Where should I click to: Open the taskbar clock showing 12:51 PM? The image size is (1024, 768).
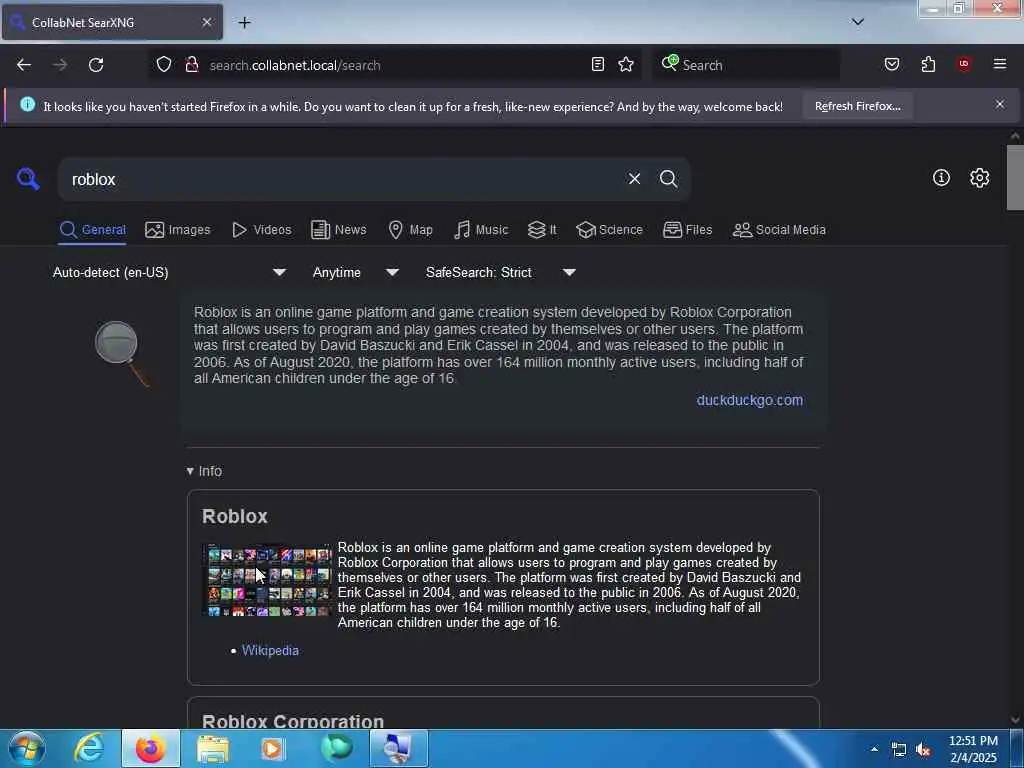point(973,749)
